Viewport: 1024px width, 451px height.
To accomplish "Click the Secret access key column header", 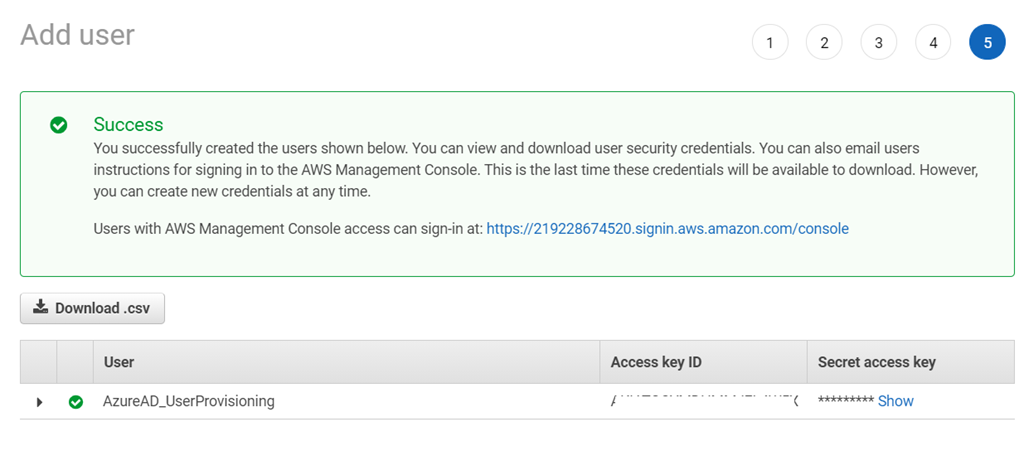I will [876, 362].
